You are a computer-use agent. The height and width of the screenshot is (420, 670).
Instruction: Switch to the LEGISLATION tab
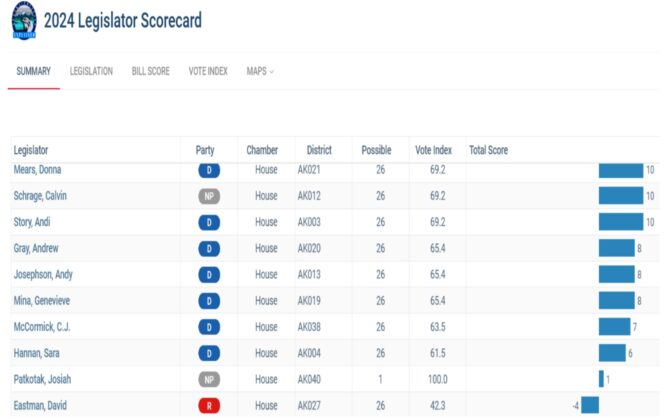pos(91,71)
